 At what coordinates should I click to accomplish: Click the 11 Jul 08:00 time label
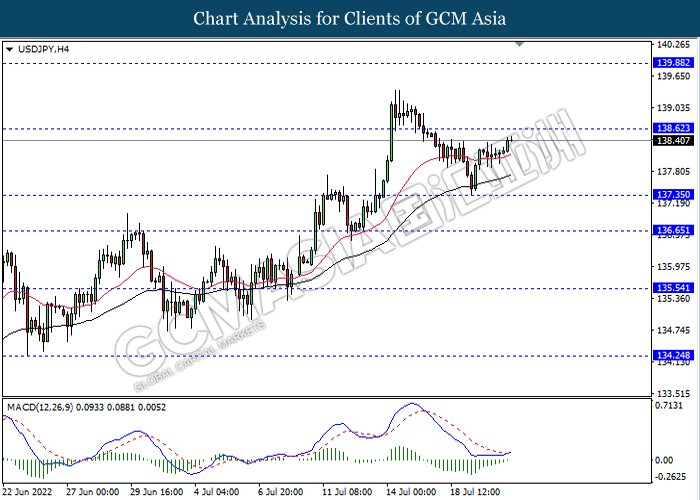pyautogui.click(x=347, y=492)
